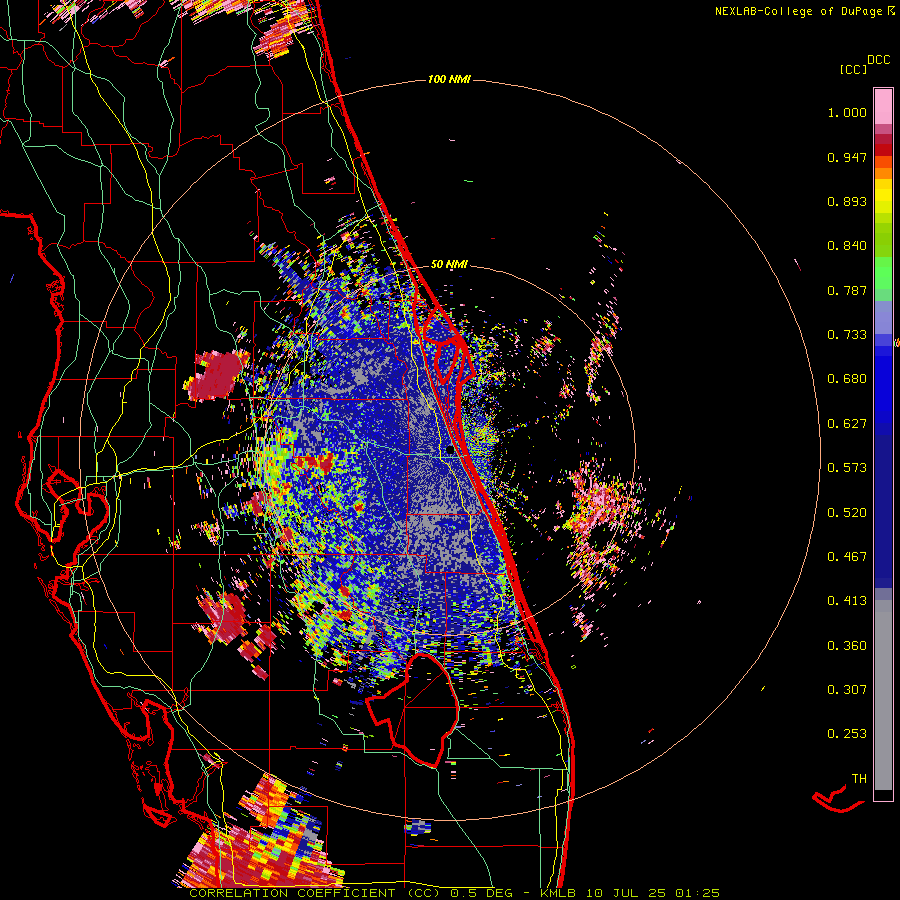Click the 0.253 scale value

coord(847,734)
